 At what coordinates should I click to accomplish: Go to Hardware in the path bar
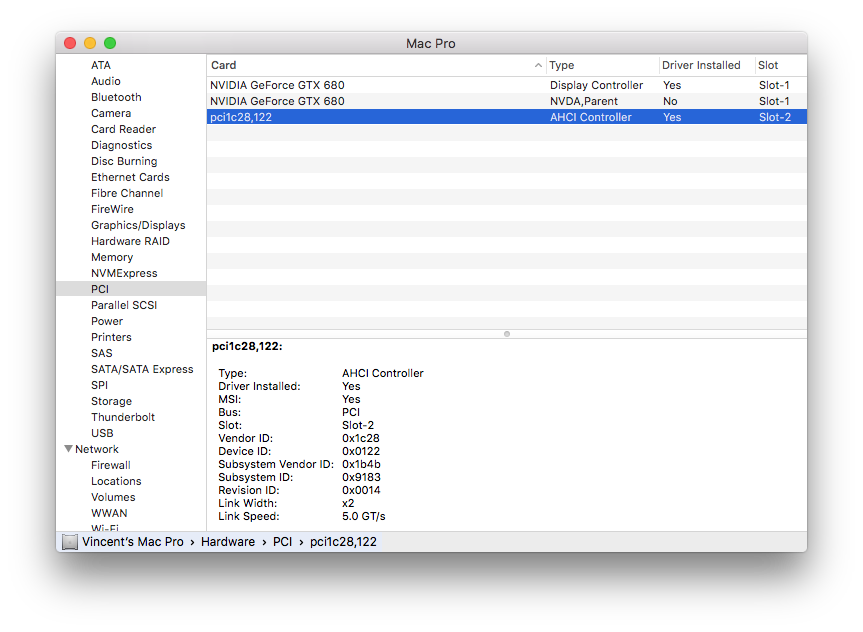228,542
